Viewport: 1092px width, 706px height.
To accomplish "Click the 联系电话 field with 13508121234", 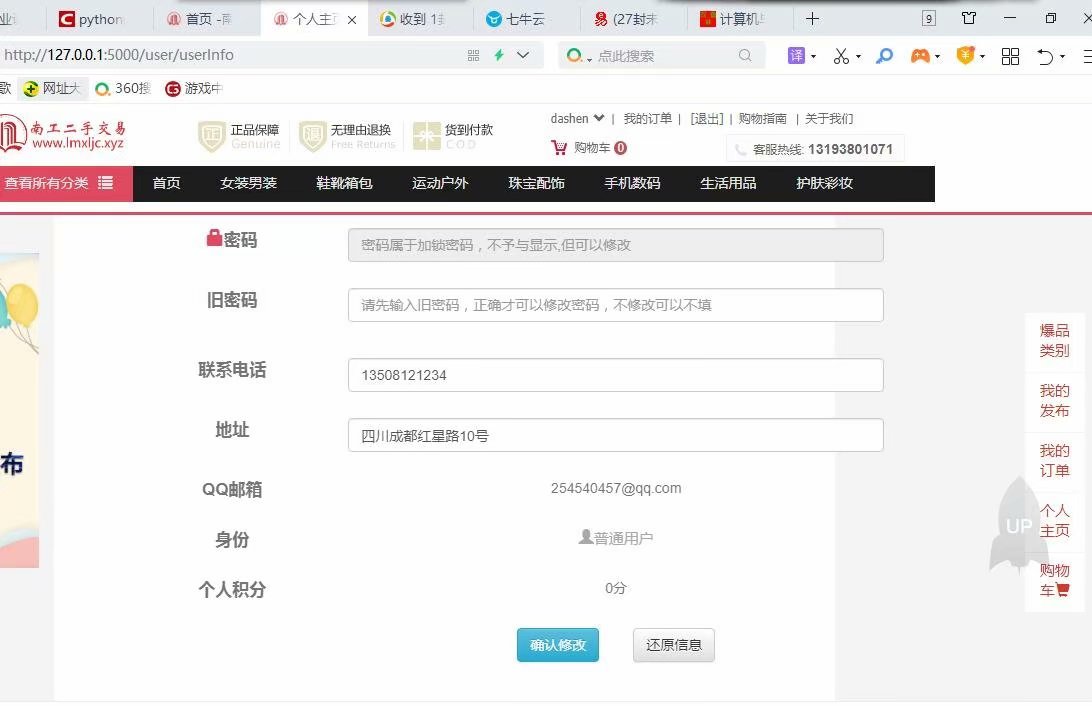I will click(x=616, y=375).
